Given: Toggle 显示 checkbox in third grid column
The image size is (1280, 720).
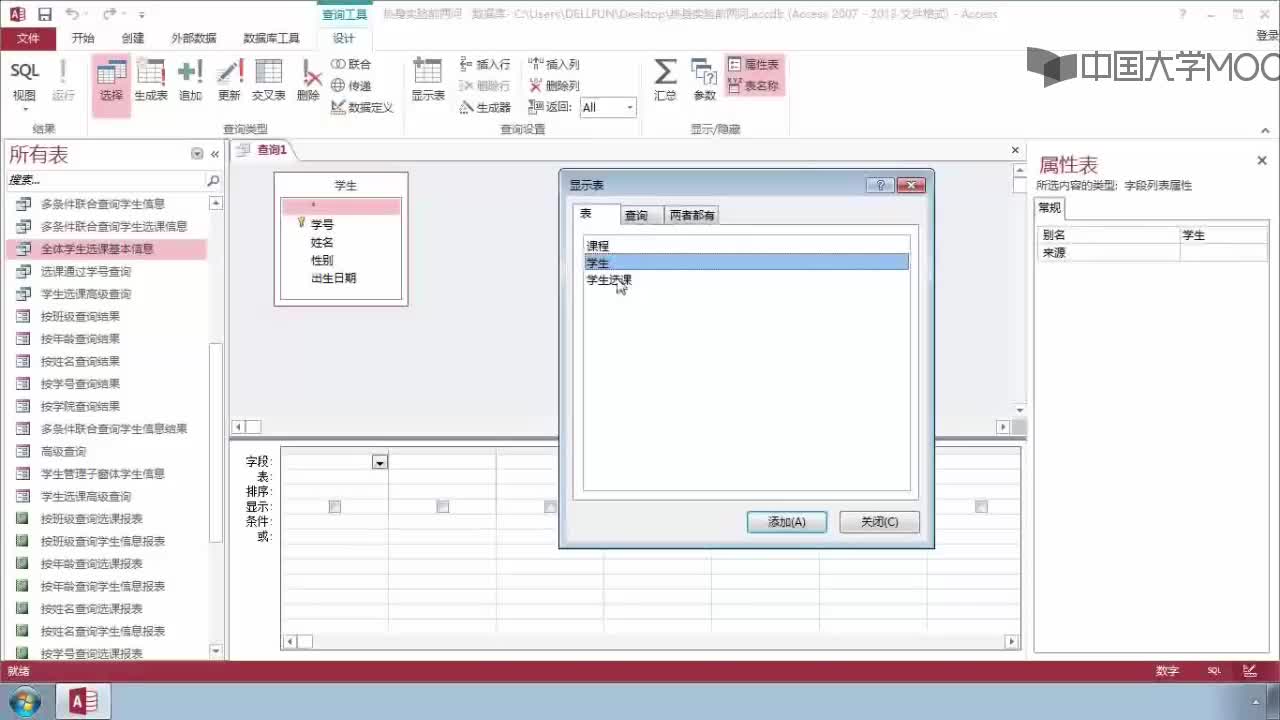Looking at the screenshot, I should (550, 507).
